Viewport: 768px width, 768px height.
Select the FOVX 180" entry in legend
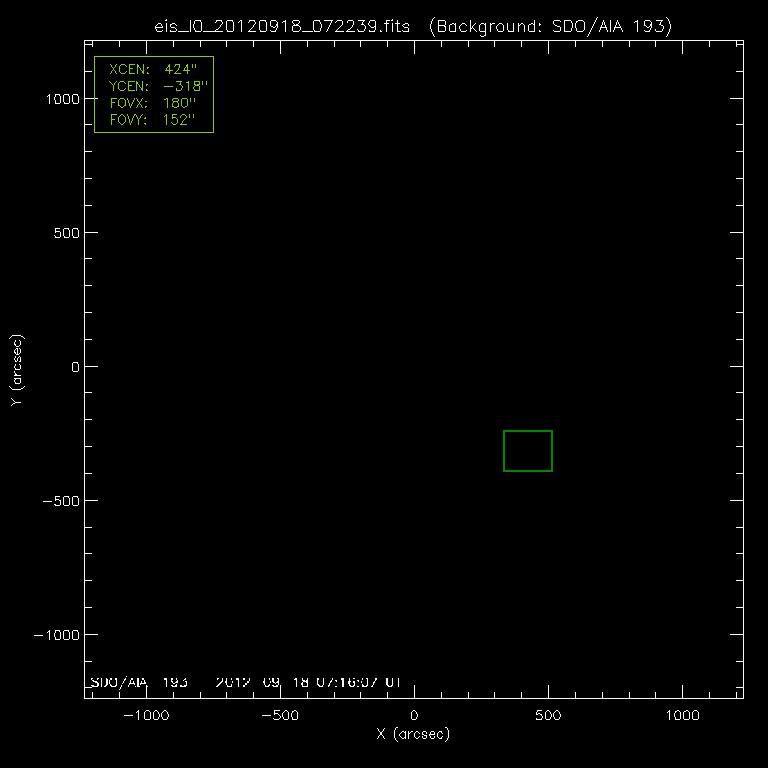pyautogui.click(x=153, y=104)
